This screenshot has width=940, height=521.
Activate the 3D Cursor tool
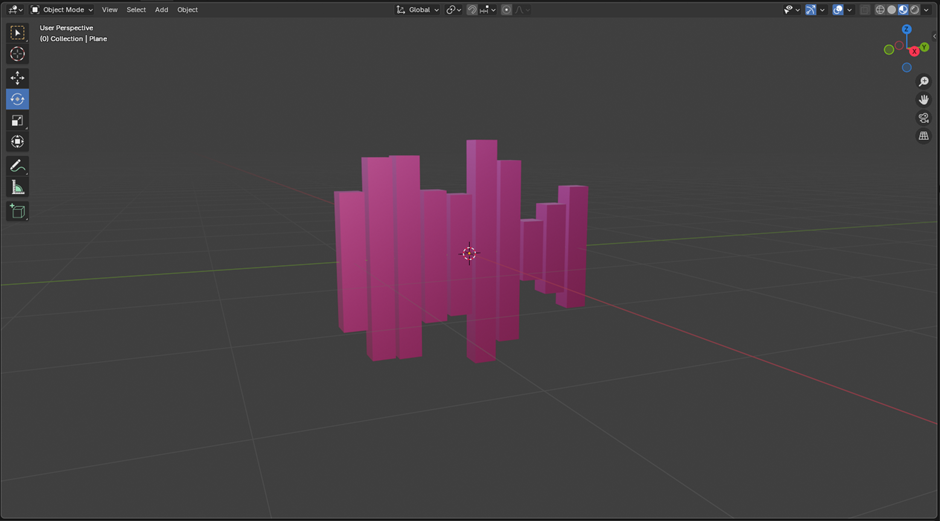[x=17, y=54]
